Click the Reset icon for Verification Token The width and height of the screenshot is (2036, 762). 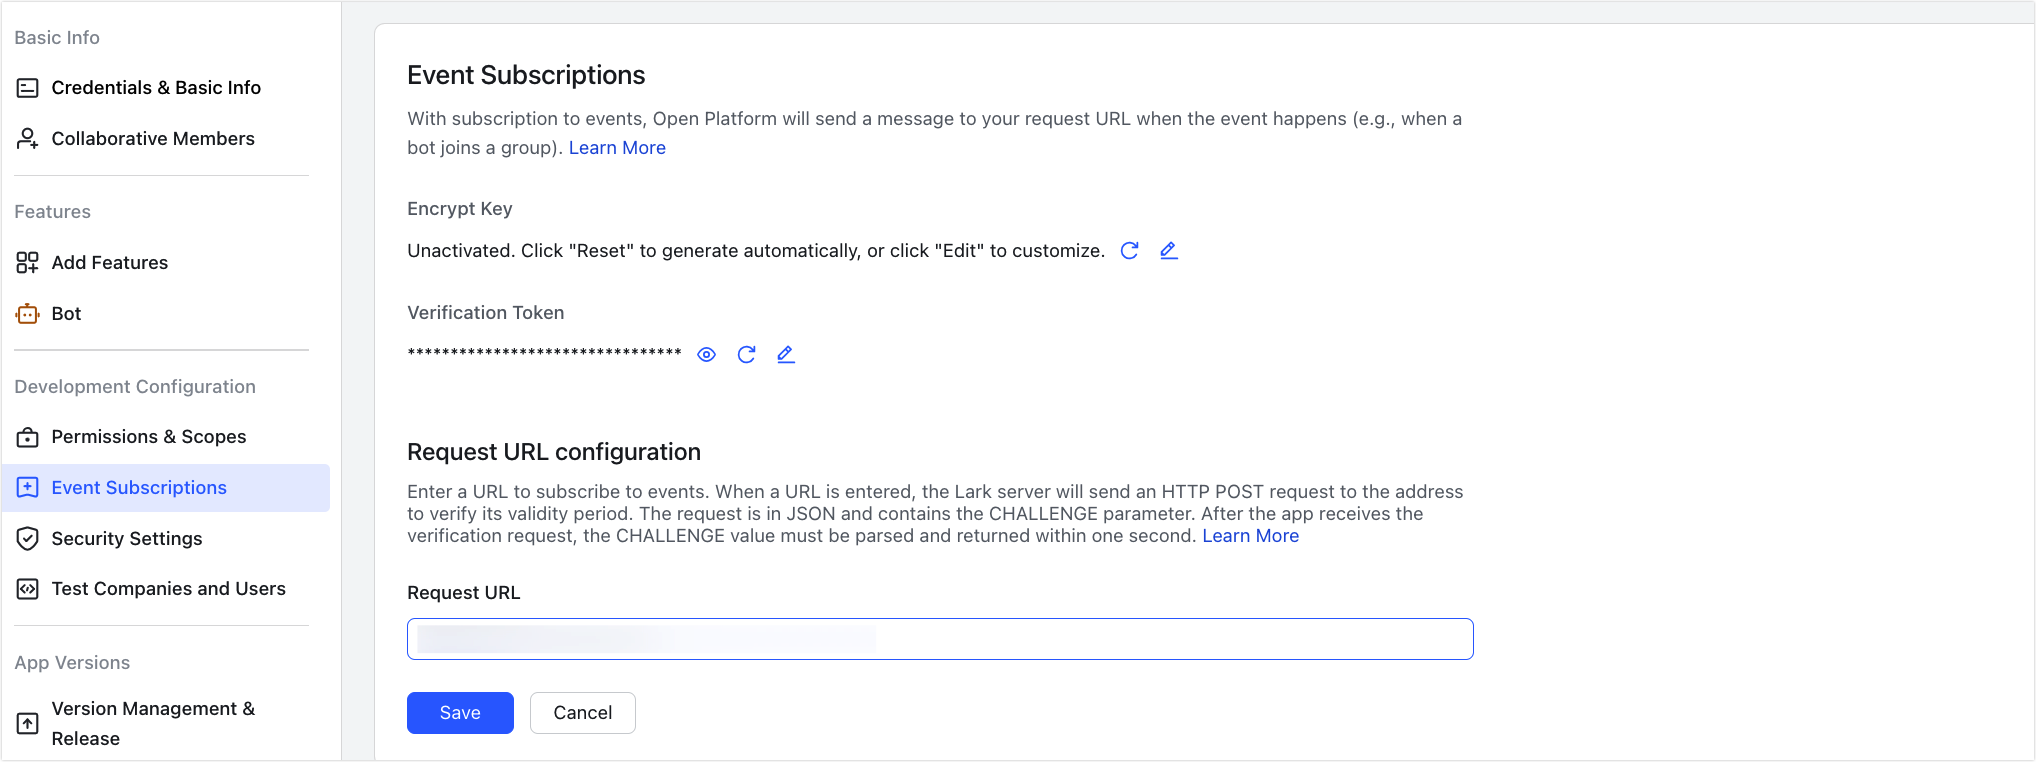click(746, 354)
